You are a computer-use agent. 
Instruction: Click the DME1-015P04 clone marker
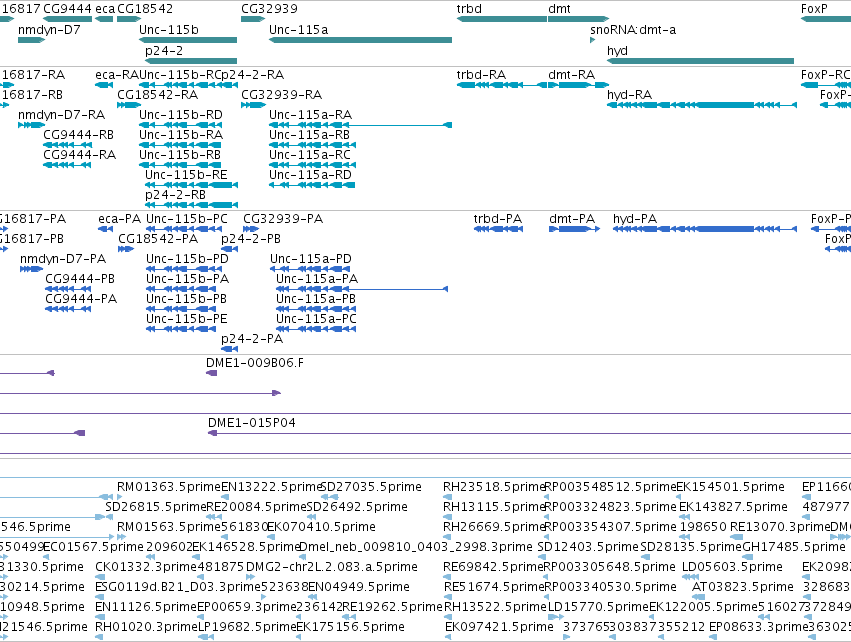tap(529, 433)
